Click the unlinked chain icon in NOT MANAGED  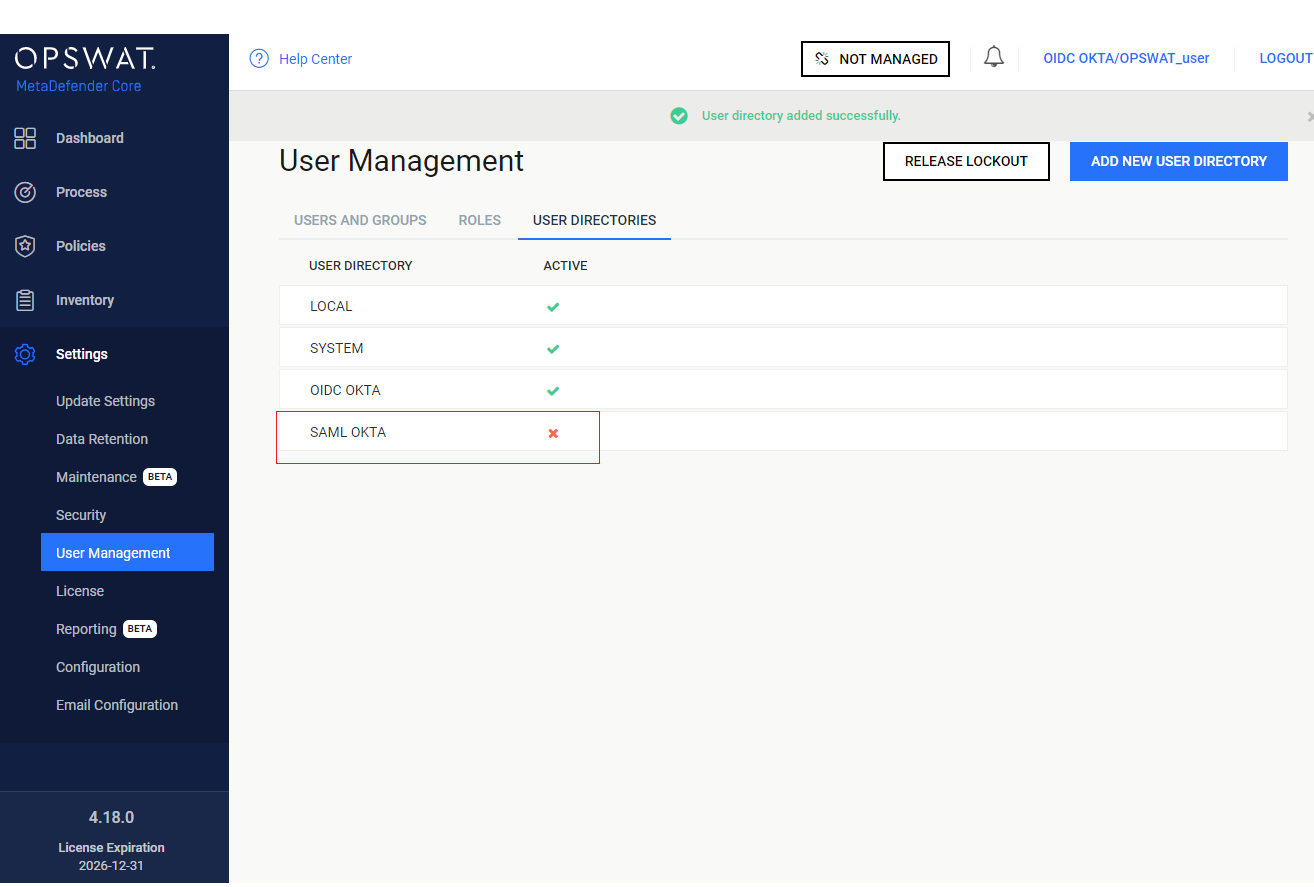pyautogui.click(x=822, y=59)
